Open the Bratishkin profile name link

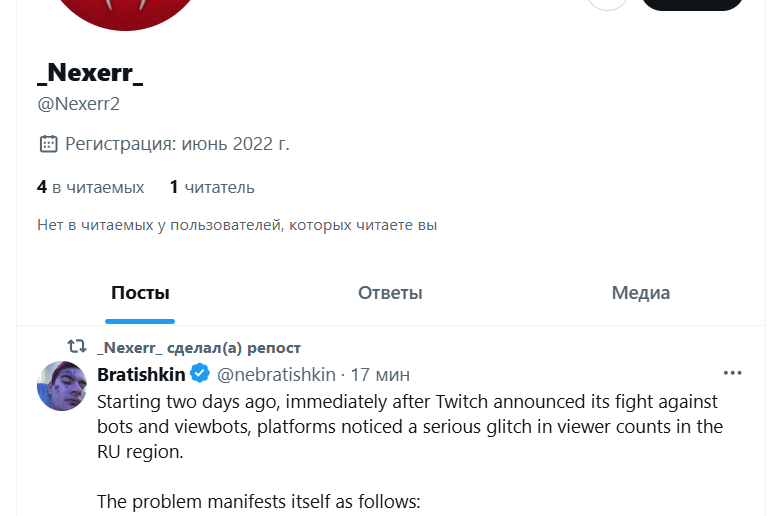(x=142, y=374)
